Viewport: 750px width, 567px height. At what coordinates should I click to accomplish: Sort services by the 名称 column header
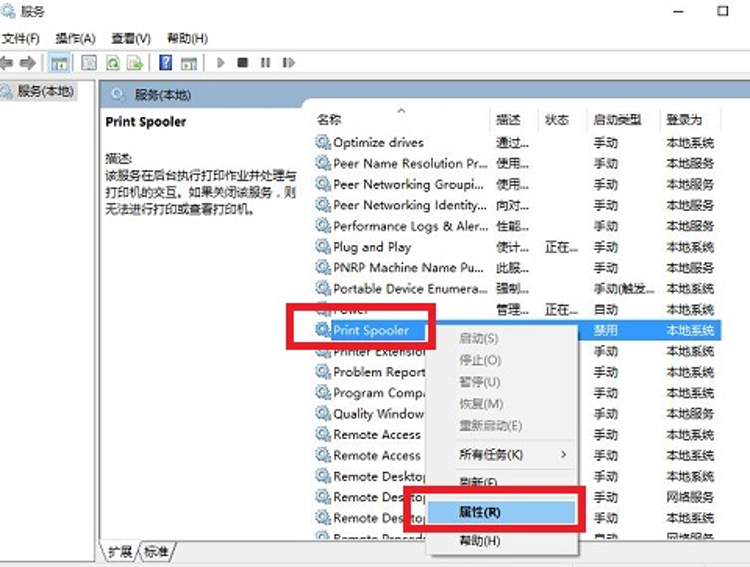click(330, 120)
